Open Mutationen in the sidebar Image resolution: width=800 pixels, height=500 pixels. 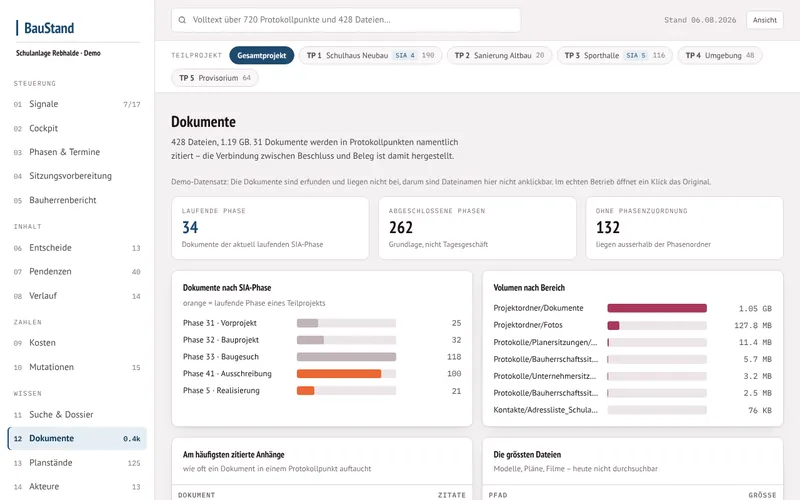click(x=77, y=367)
